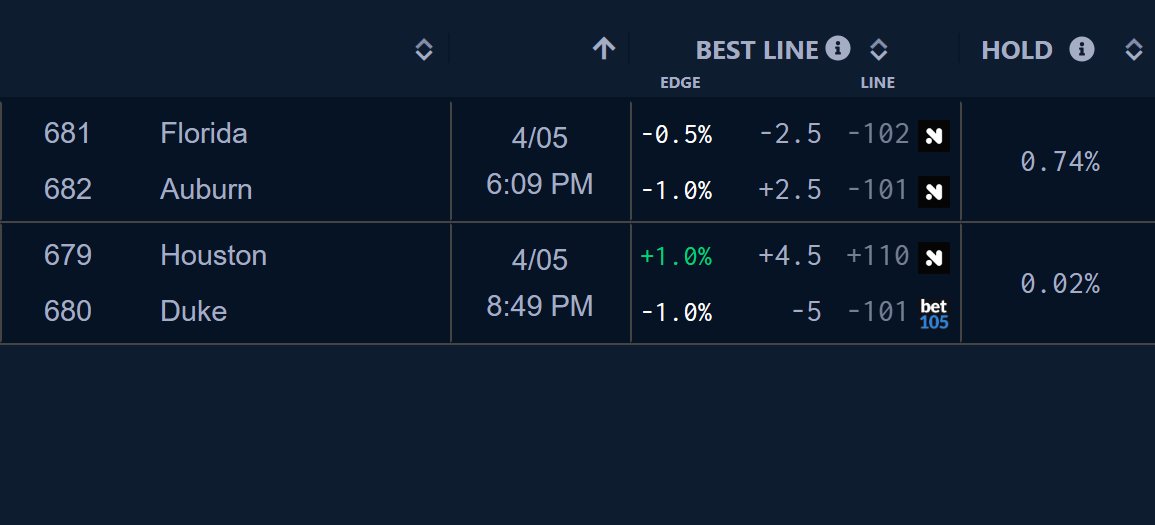
Task: Toggle sort on Hold column
Action: tap(1134, 50)
